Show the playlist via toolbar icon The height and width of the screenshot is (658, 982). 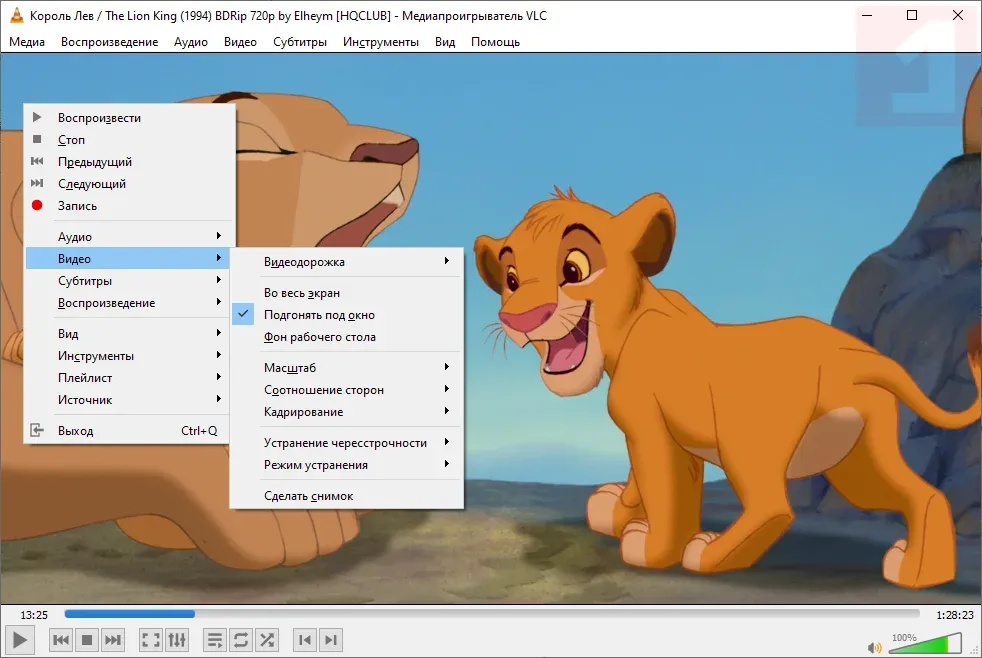coord(215,640)
